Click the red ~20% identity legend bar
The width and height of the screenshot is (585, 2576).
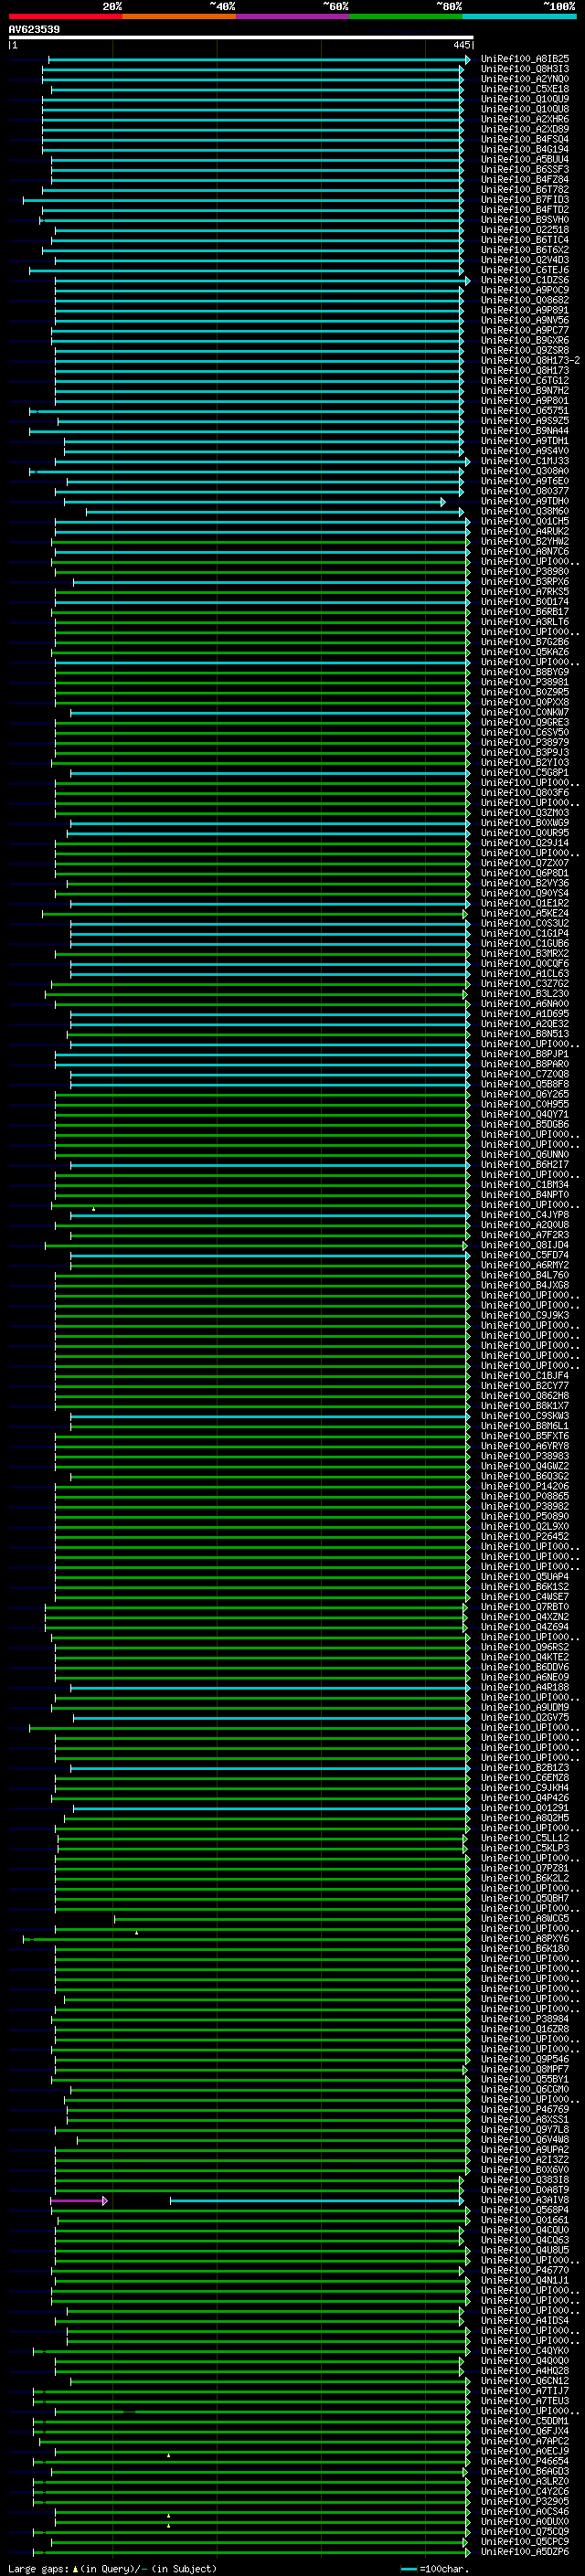[x=65, y=16]
